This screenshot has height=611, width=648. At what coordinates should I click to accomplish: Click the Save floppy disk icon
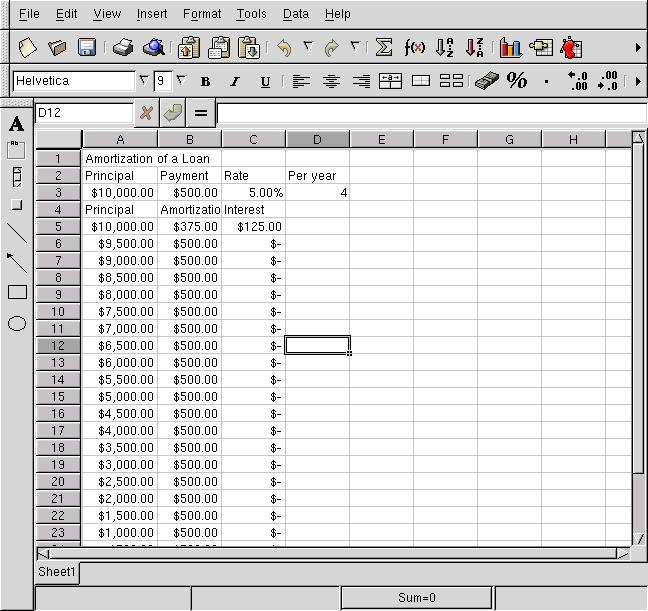coord(87,47)
